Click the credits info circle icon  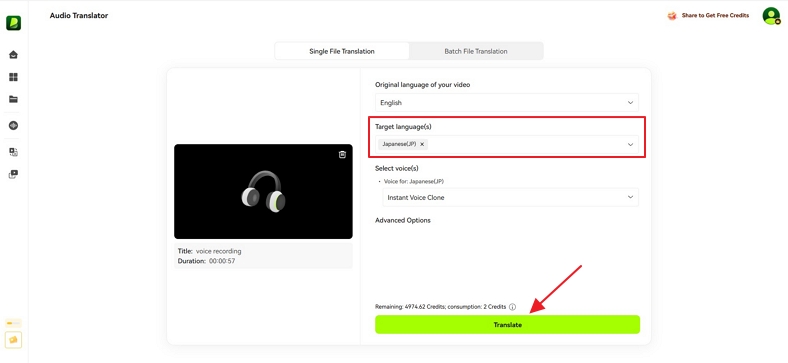512,307
